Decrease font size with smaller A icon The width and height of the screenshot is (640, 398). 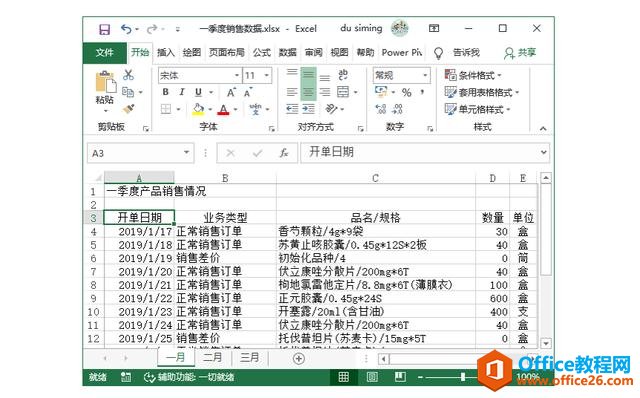pos(248,93)
